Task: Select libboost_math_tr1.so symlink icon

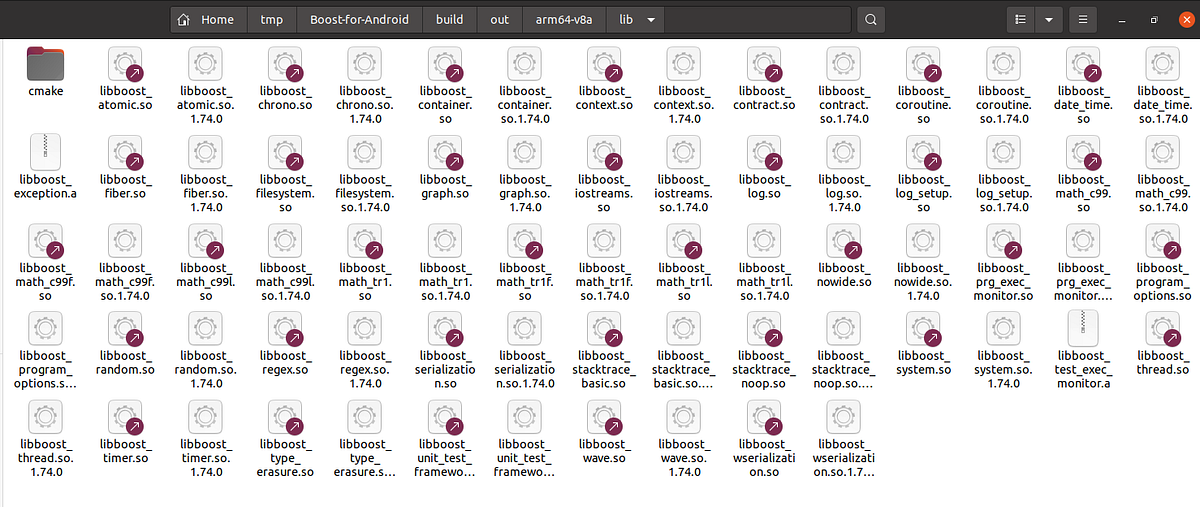Action: [366, 239]
